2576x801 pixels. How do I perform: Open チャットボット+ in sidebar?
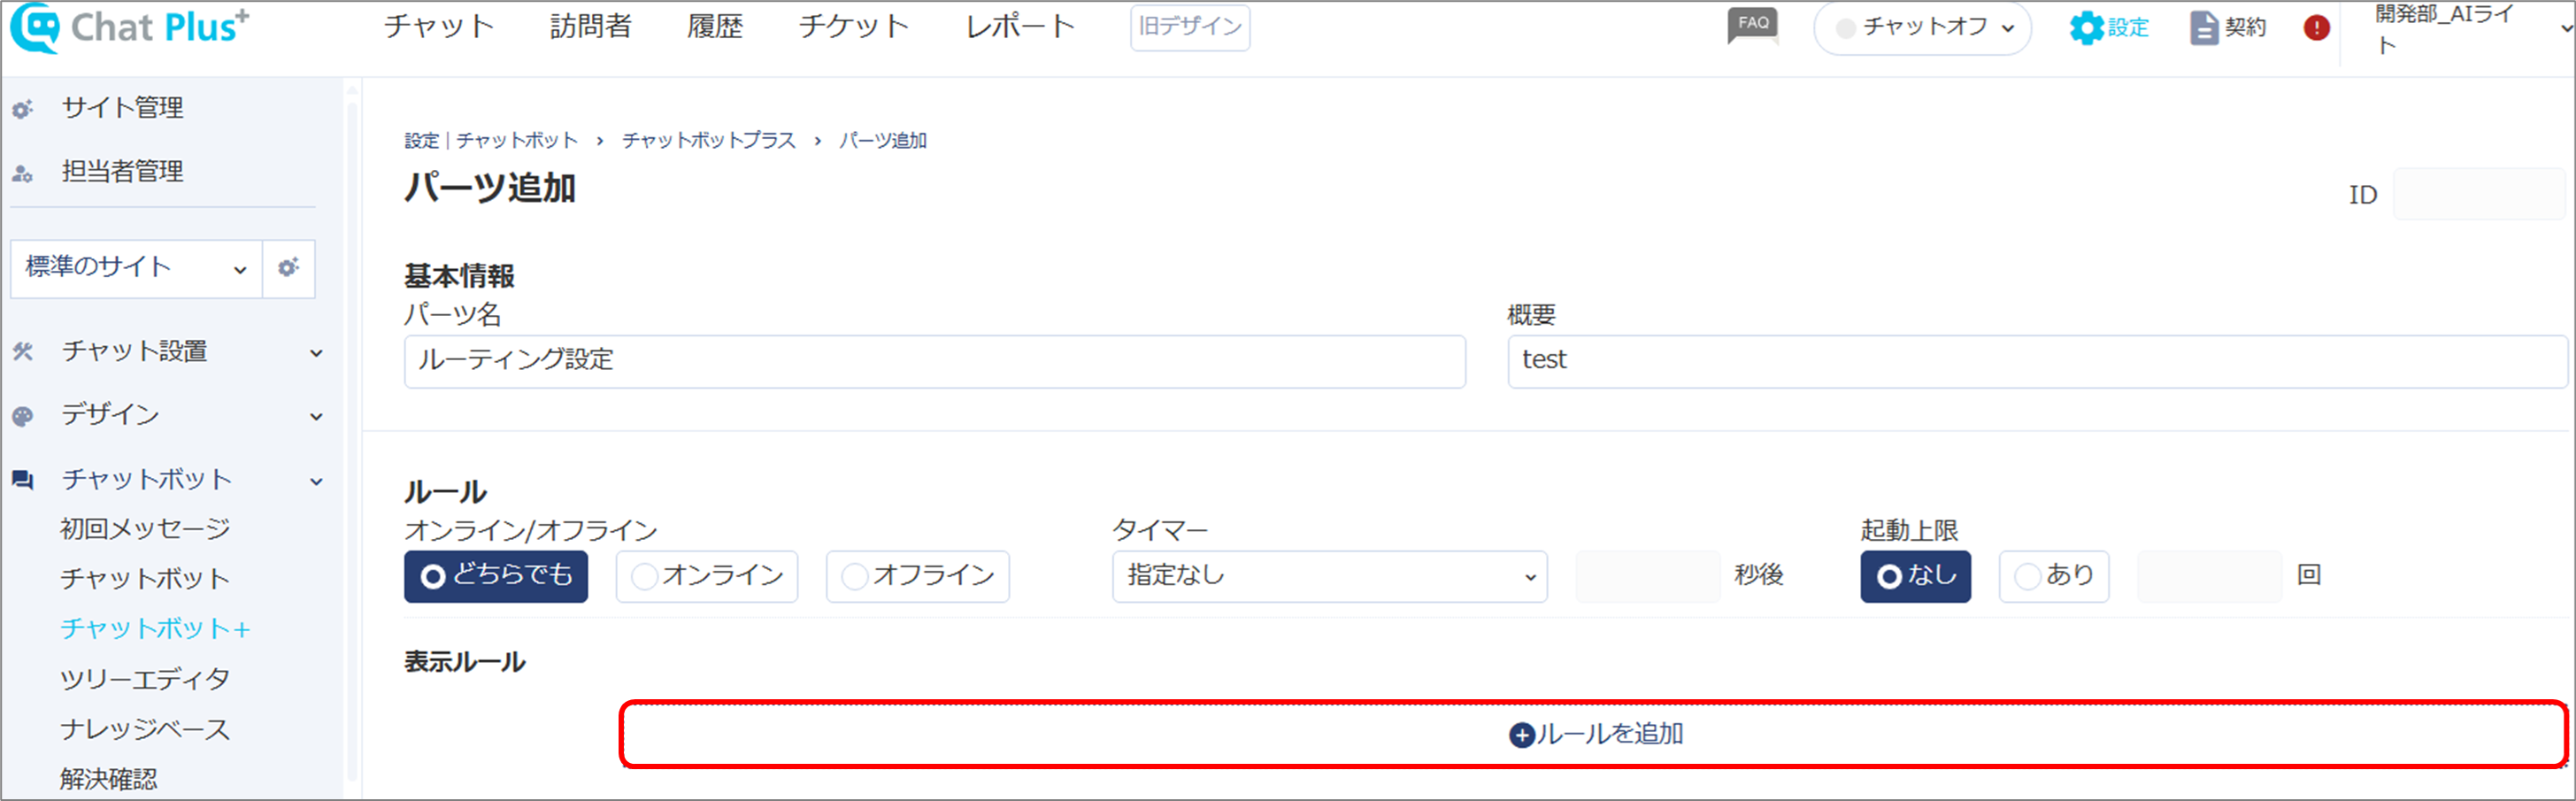point(155,629)
